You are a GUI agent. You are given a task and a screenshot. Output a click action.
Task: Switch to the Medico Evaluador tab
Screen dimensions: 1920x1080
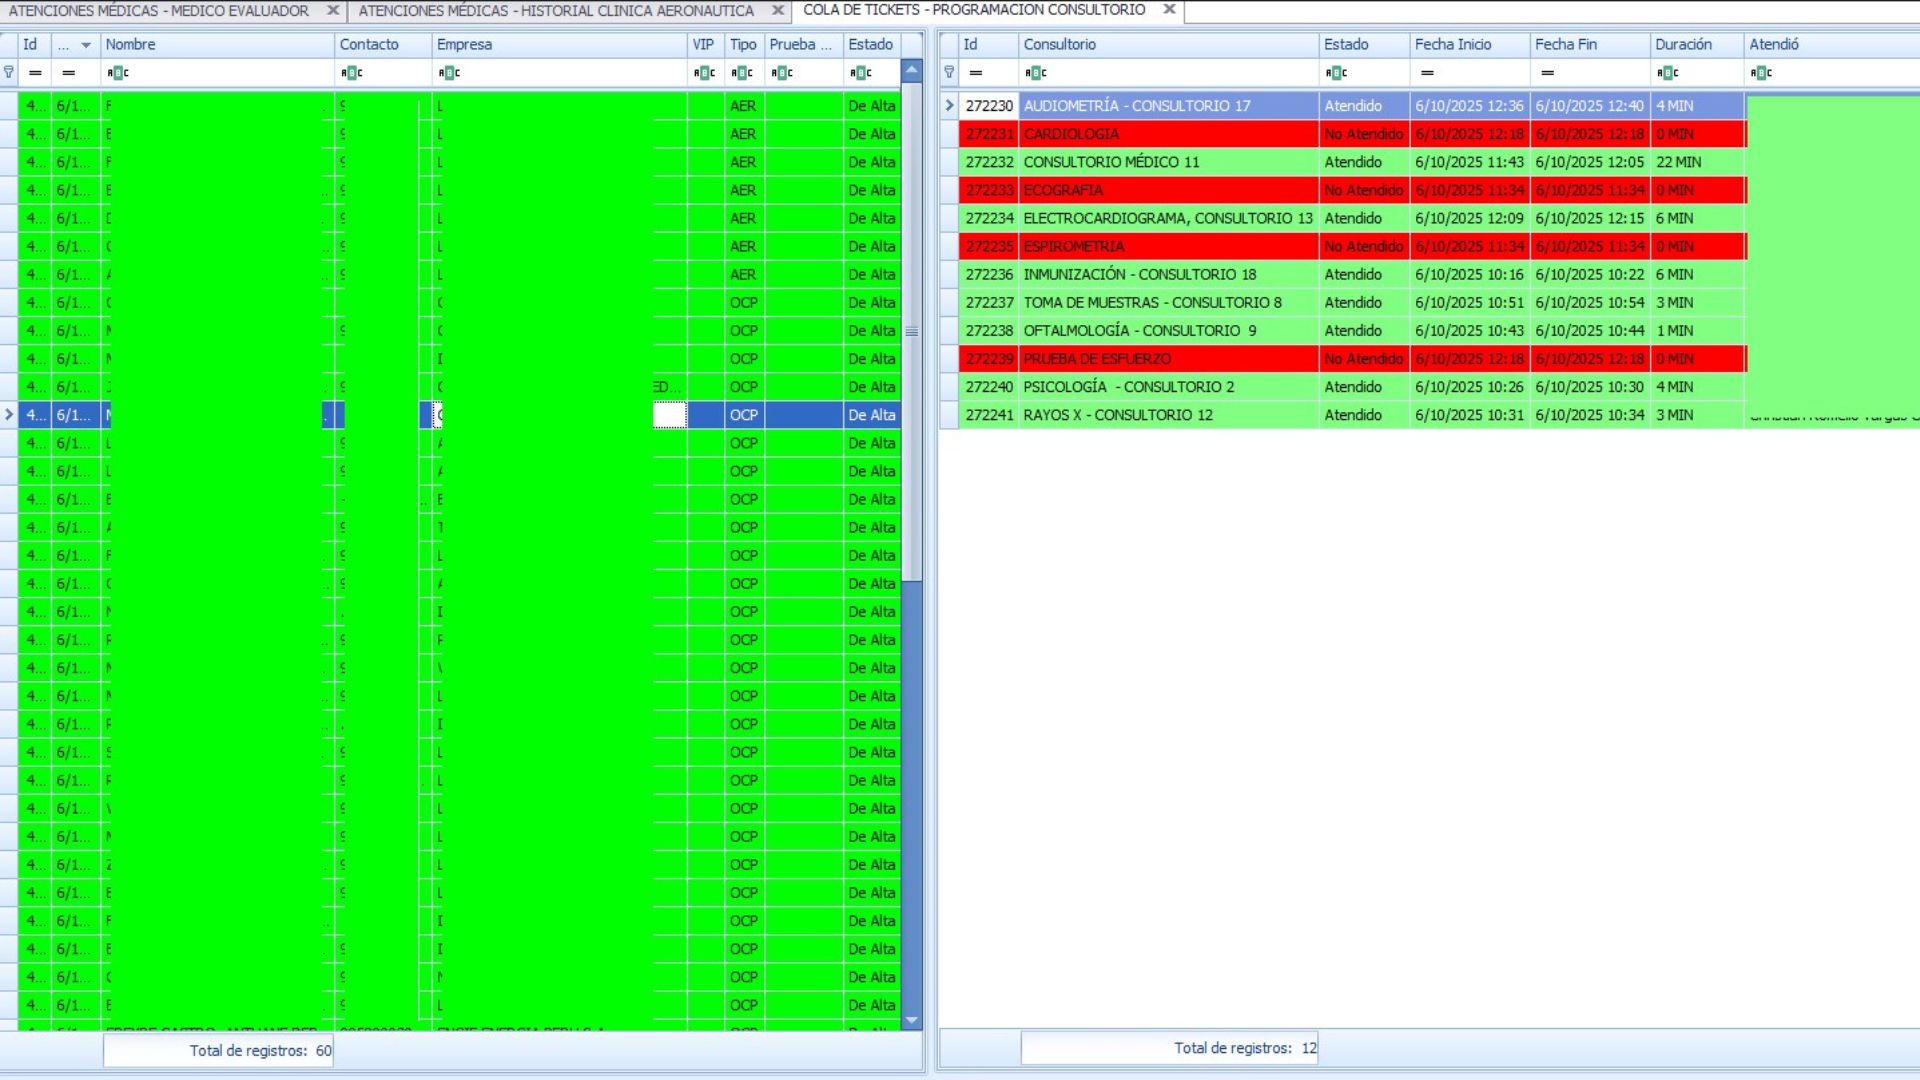pyautogui.click(x=159, y=11)
